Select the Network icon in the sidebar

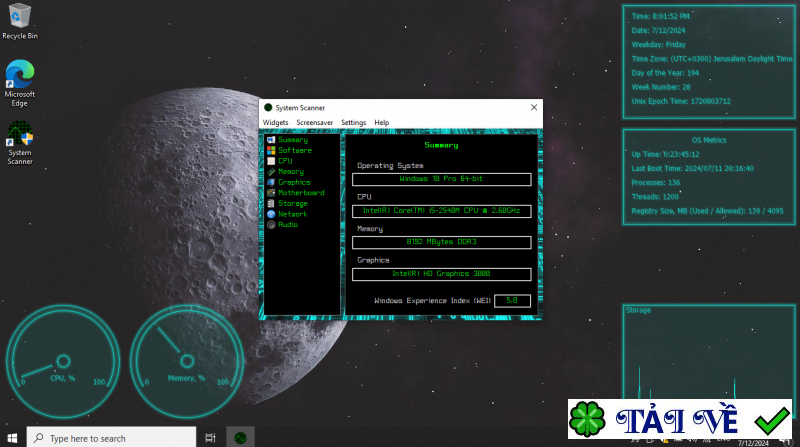click(x=271, y=214)
